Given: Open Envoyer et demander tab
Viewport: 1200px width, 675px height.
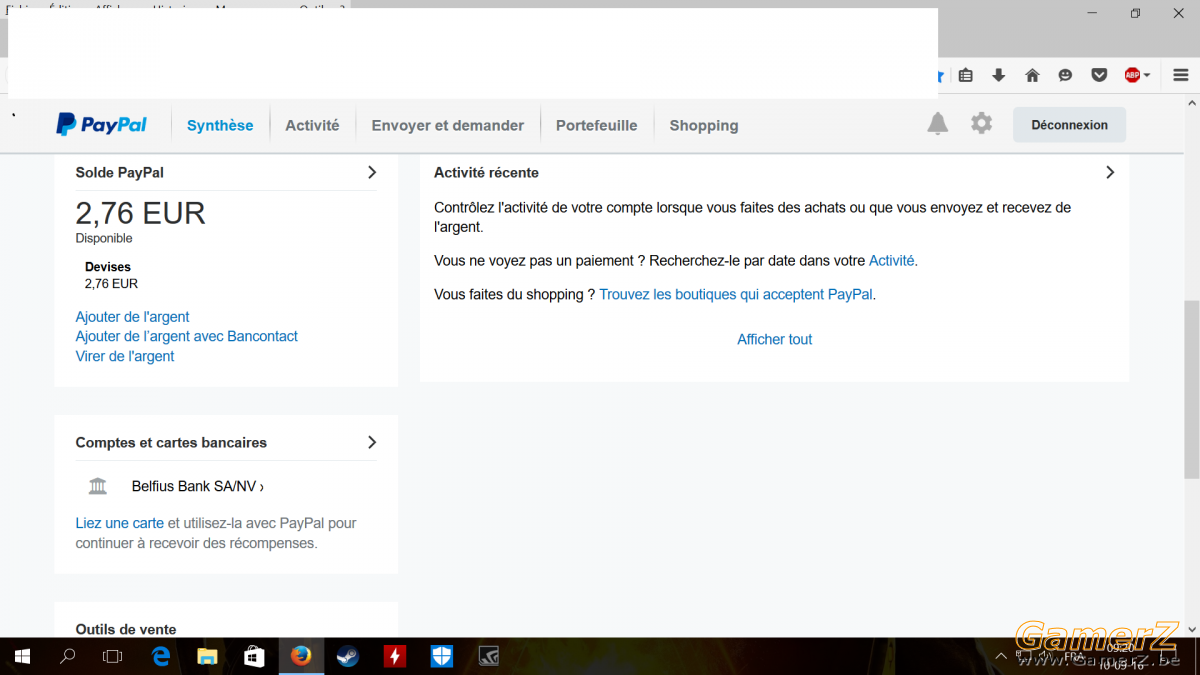Looking at the screenshot, I should point(448,125).
